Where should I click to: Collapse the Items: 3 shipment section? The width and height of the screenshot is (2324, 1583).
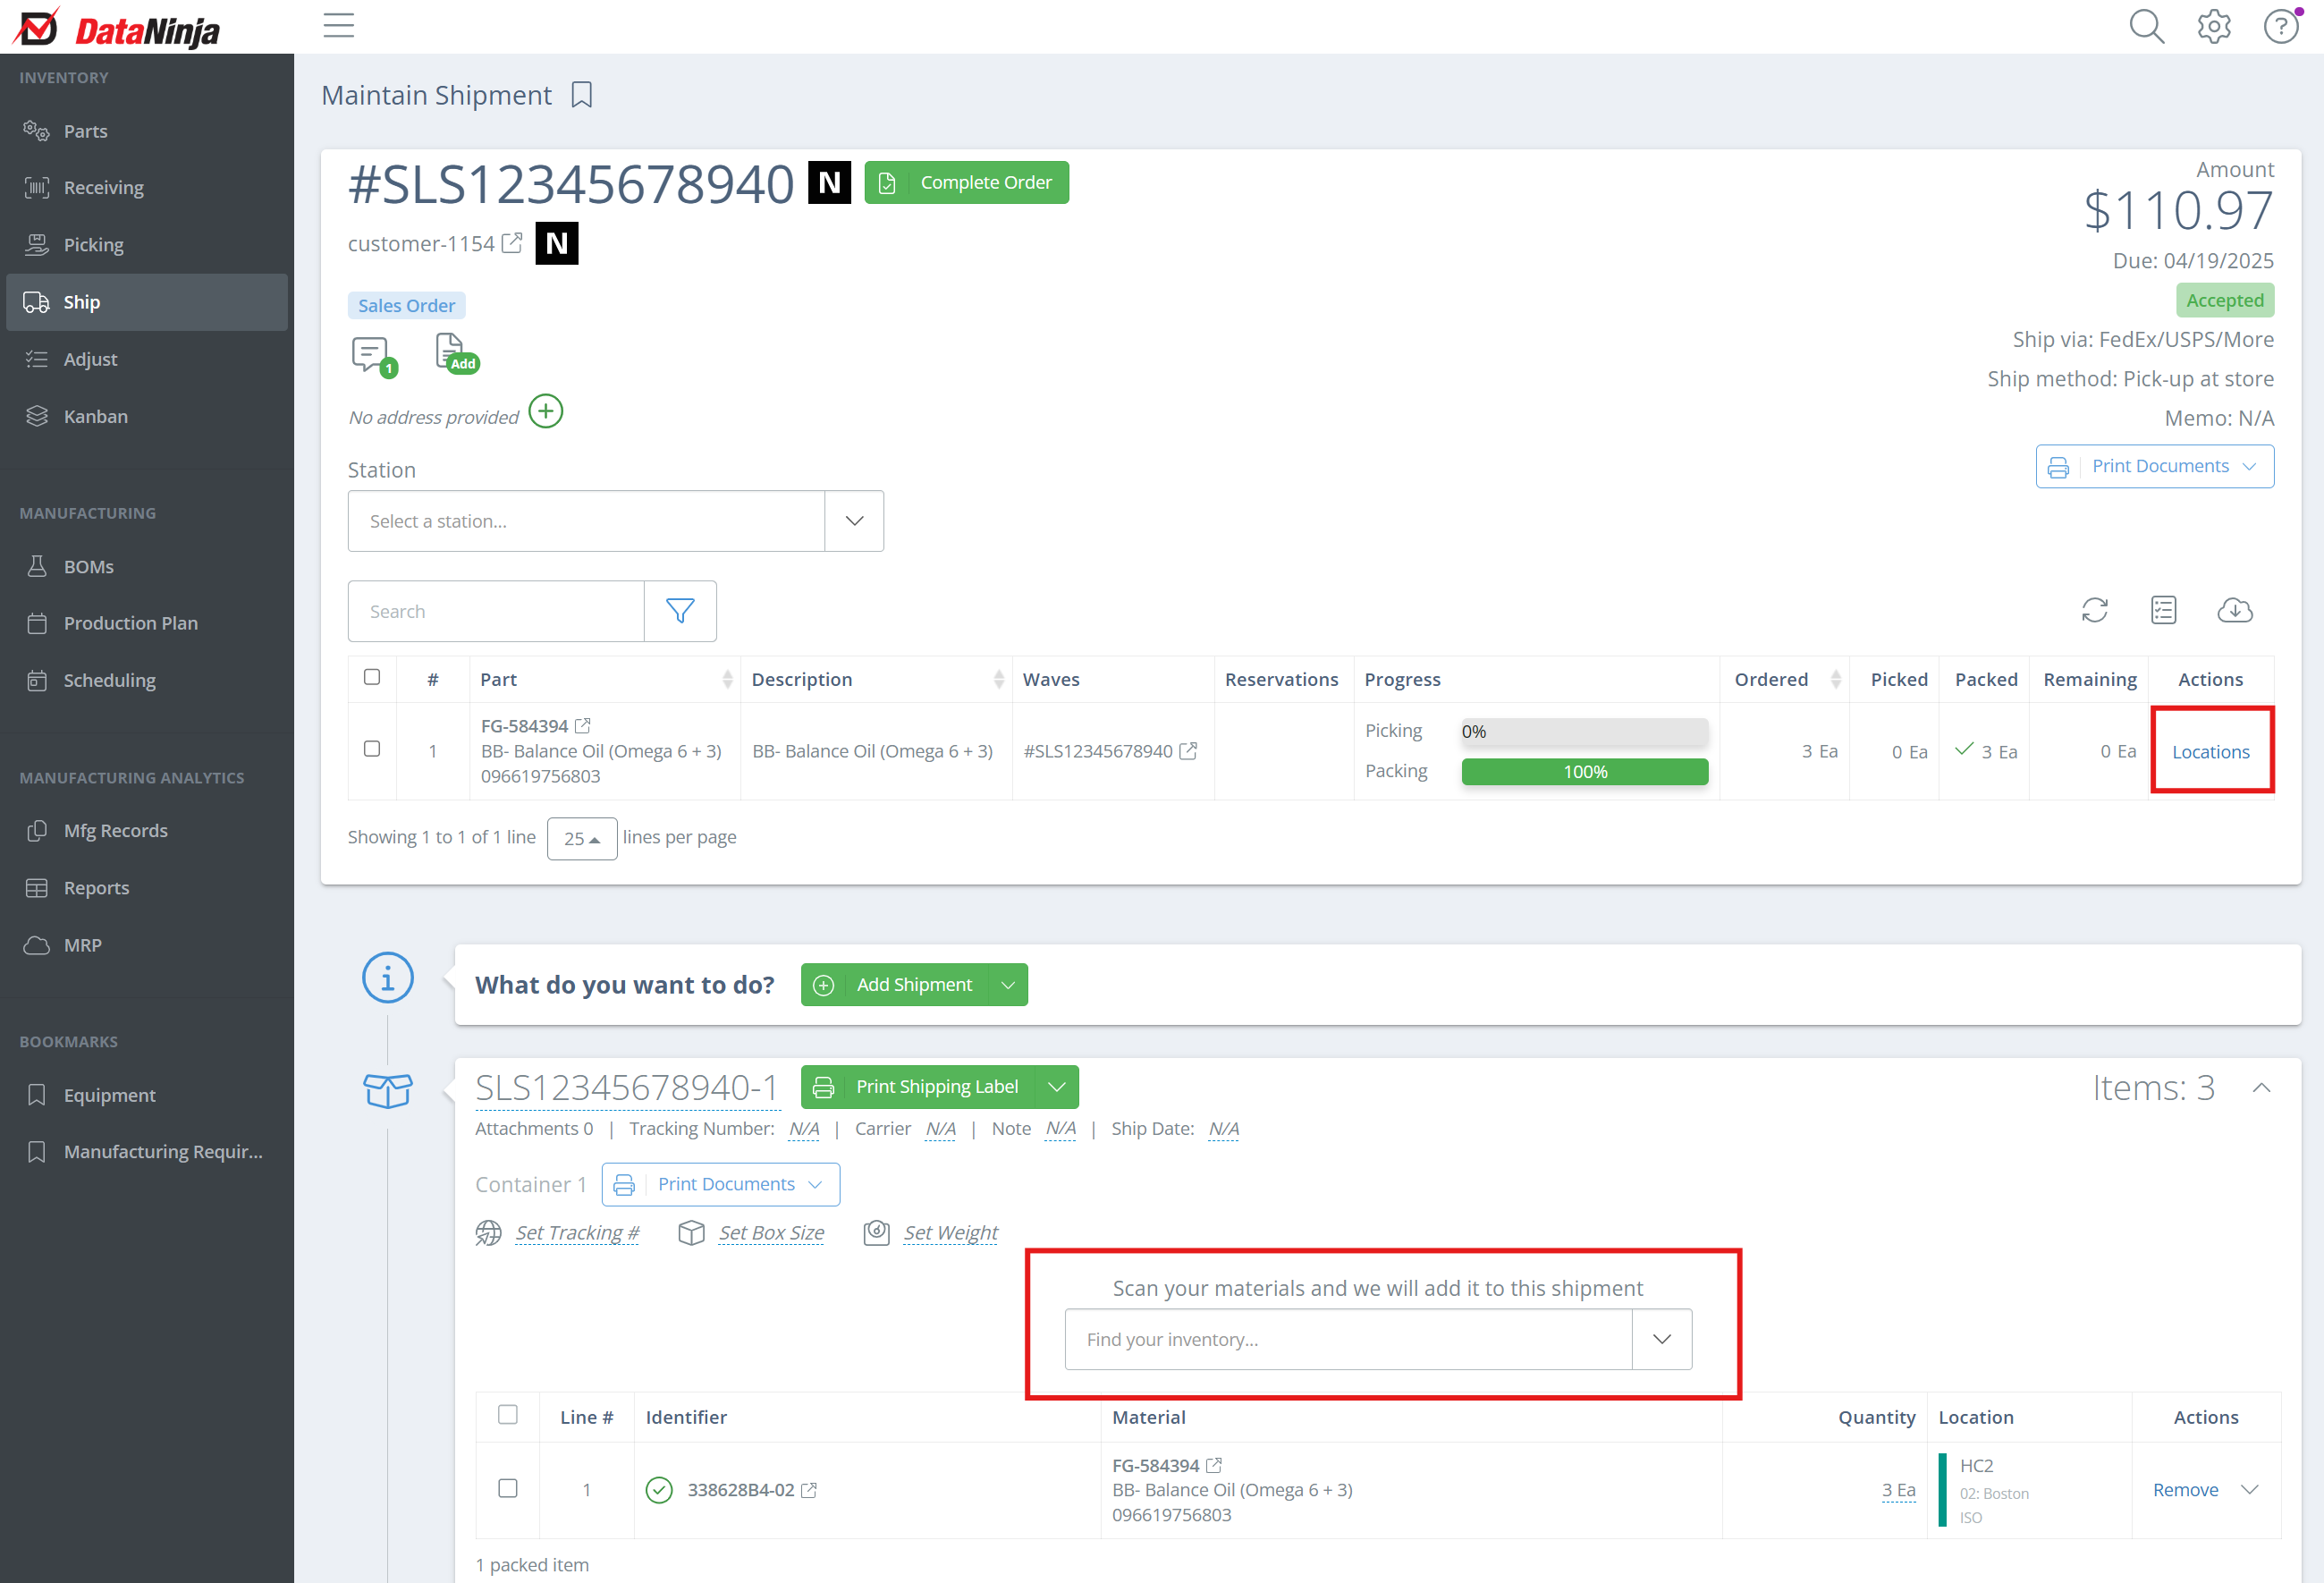[2261, 1088]
